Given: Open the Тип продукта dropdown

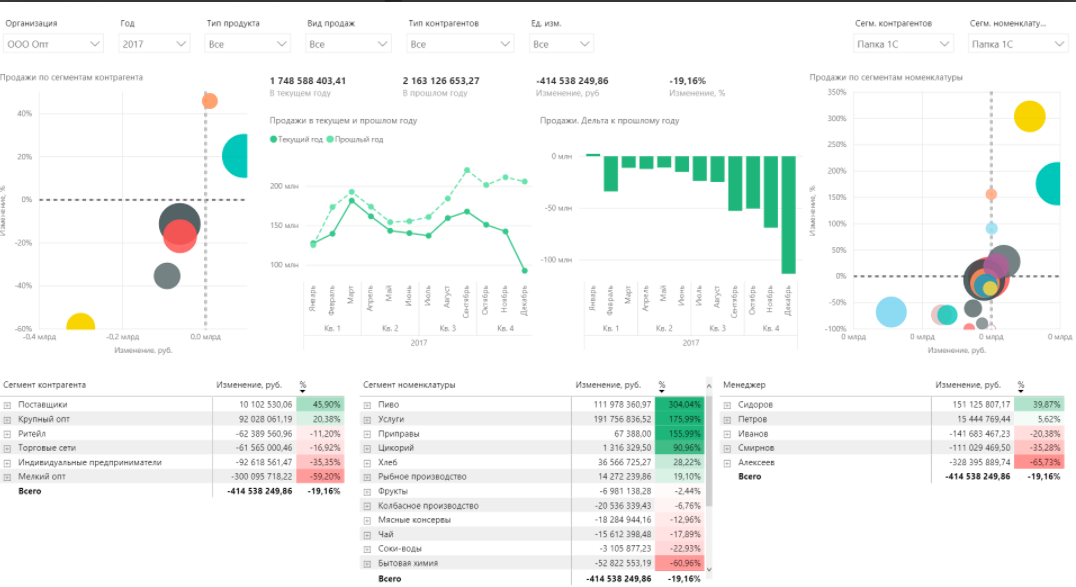Looking at the screenshot, I should [283, 43].
